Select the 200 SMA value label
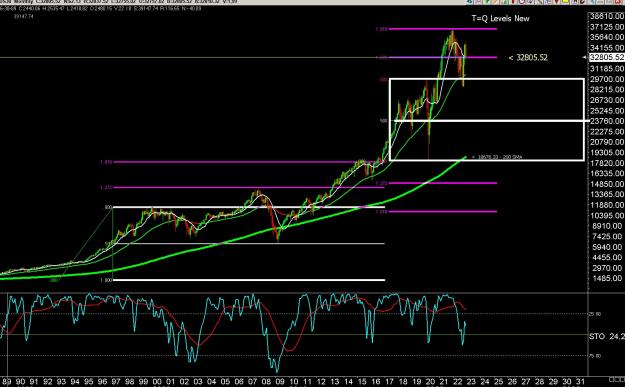The width and height of the screenshot is (625, 387). click(497, 157)
